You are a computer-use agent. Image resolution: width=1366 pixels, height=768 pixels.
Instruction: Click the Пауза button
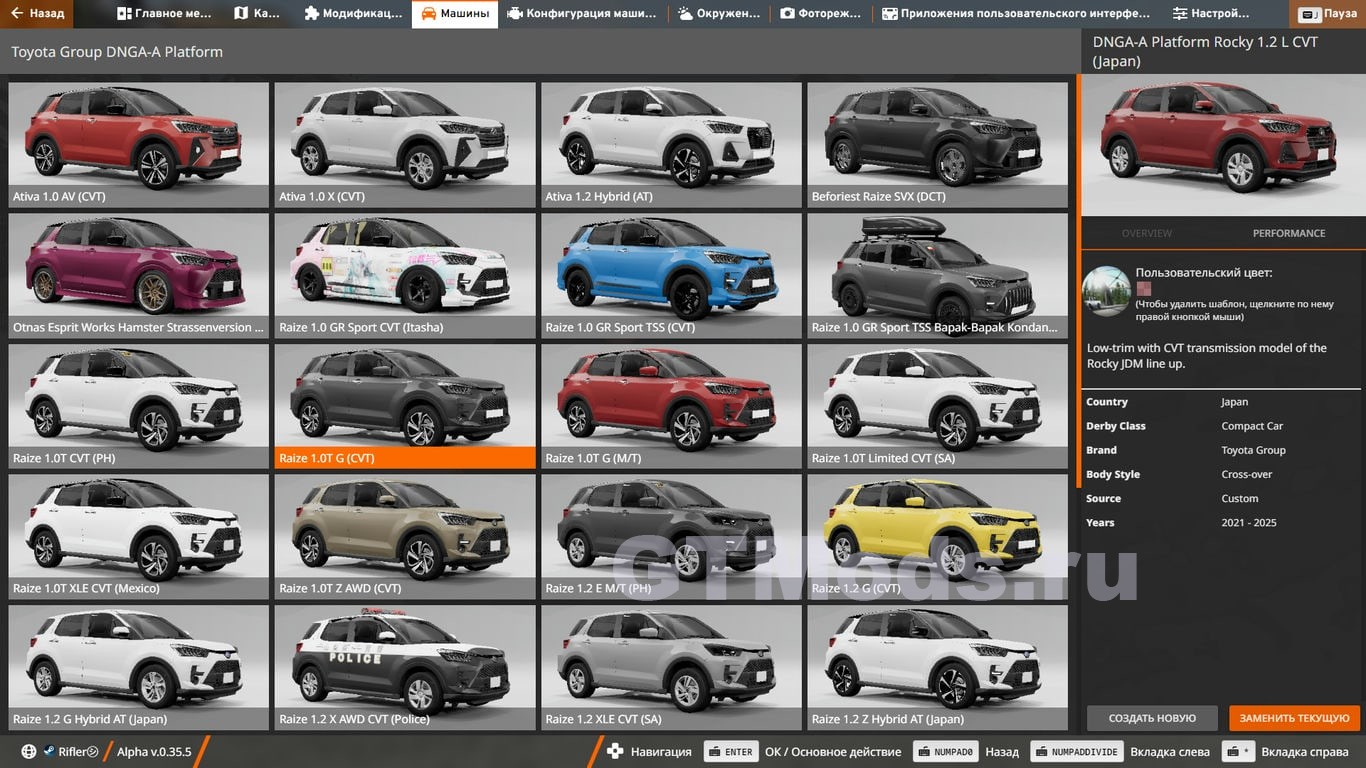[x=1328, y=14]
